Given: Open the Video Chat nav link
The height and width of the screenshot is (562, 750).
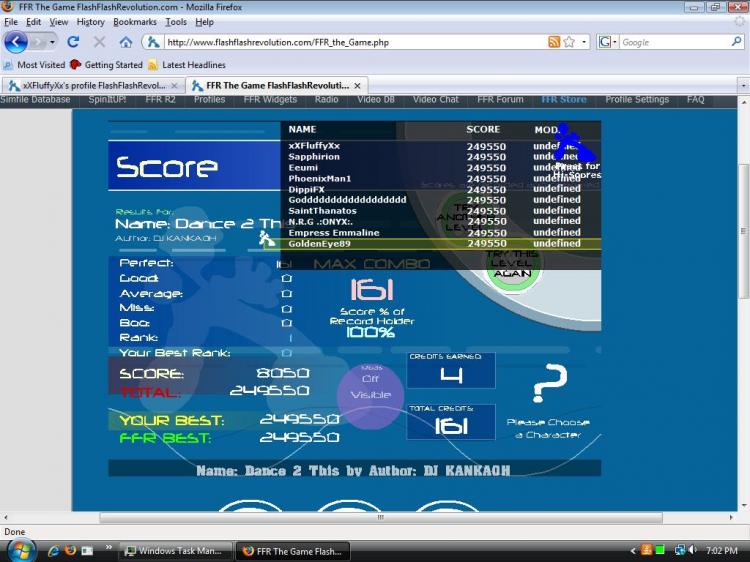Looking at the screenshot, I should (x=436, y=99).
